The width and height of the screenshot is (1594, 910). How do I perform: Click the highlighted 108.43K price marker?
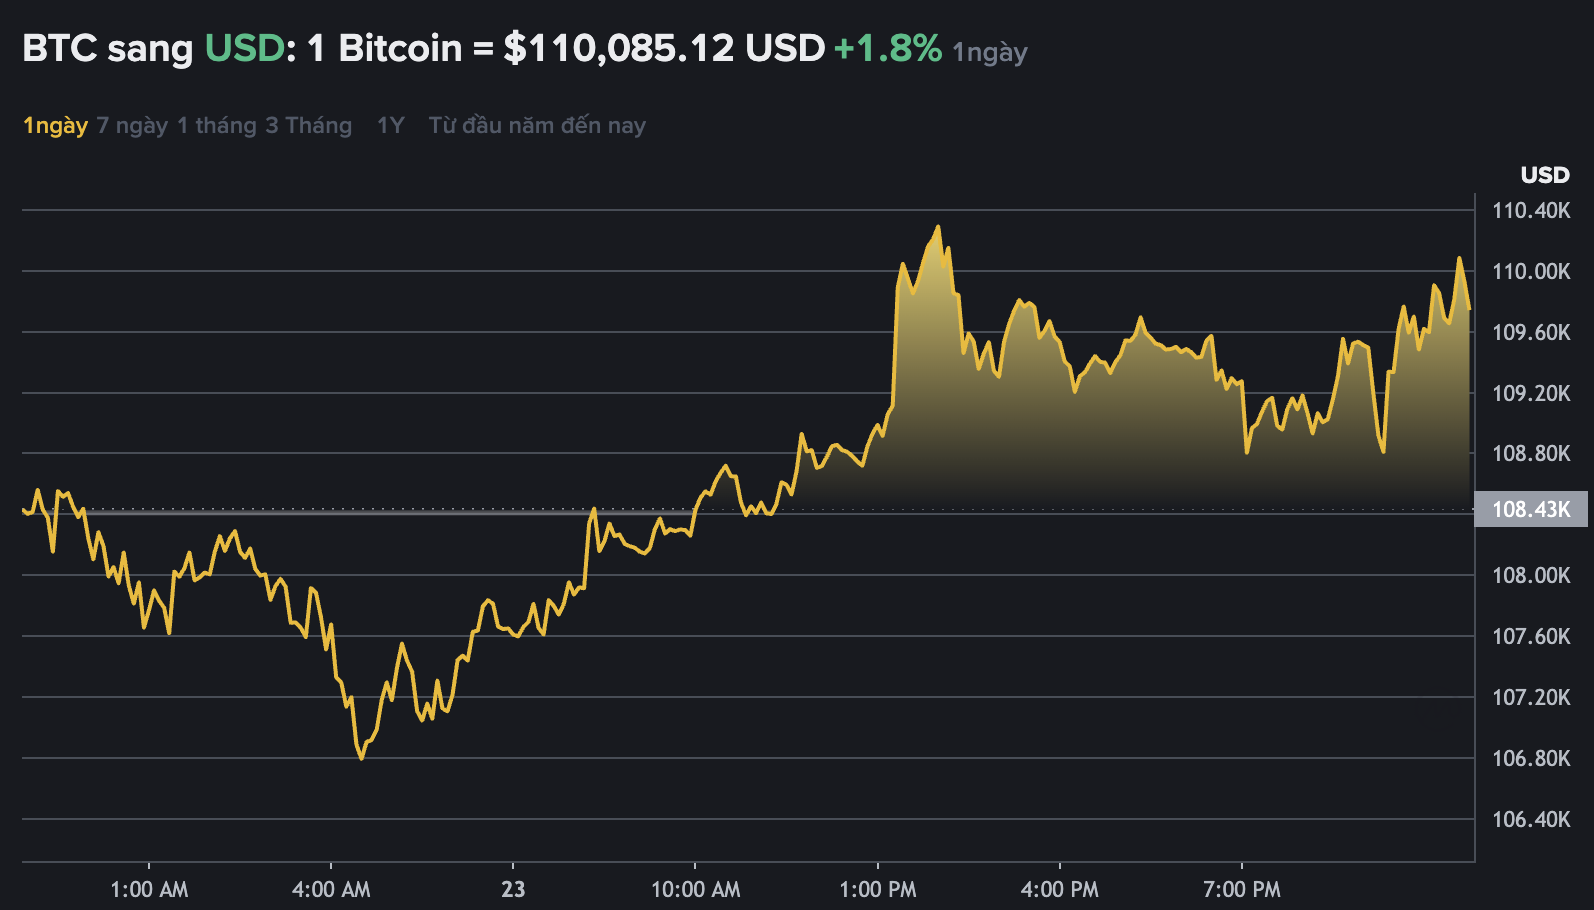[1530, 510]
